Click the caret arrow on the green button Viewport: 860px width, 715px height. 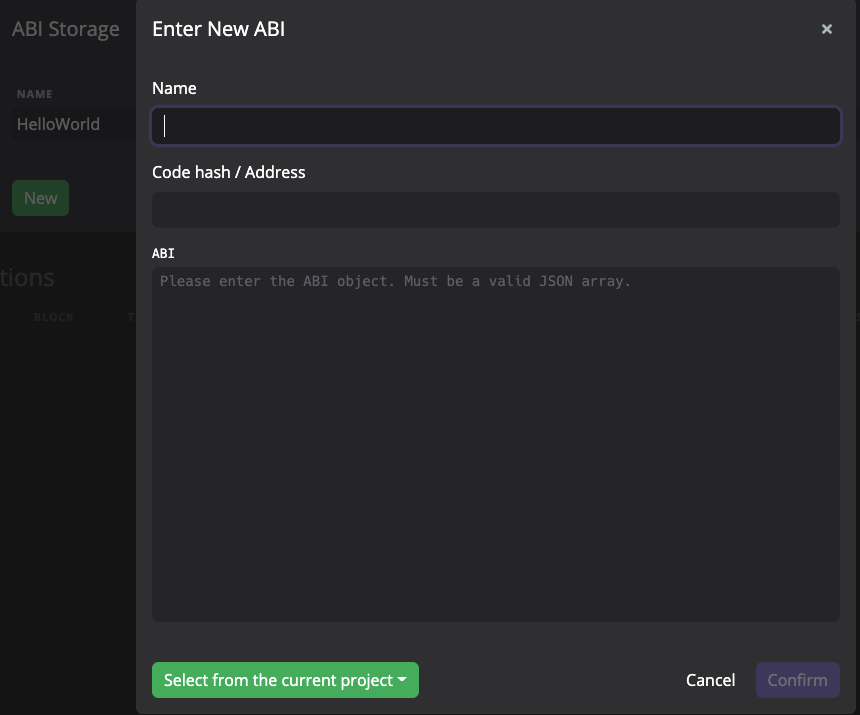coord(402,680)
